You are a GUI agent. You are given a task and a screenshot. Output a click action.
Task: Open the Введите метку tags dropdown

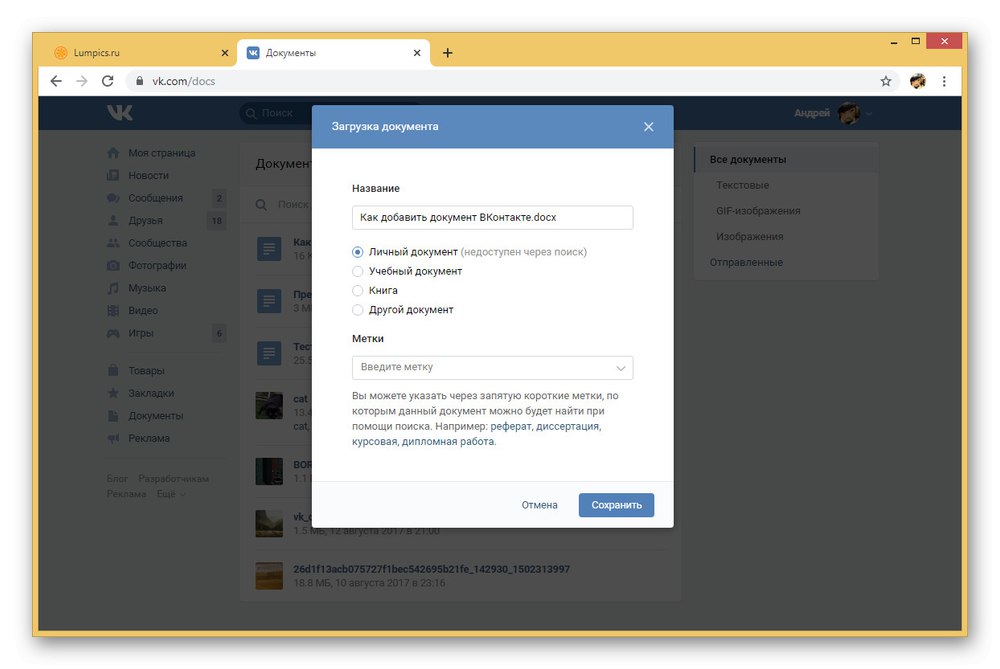(x=492, y=367)
